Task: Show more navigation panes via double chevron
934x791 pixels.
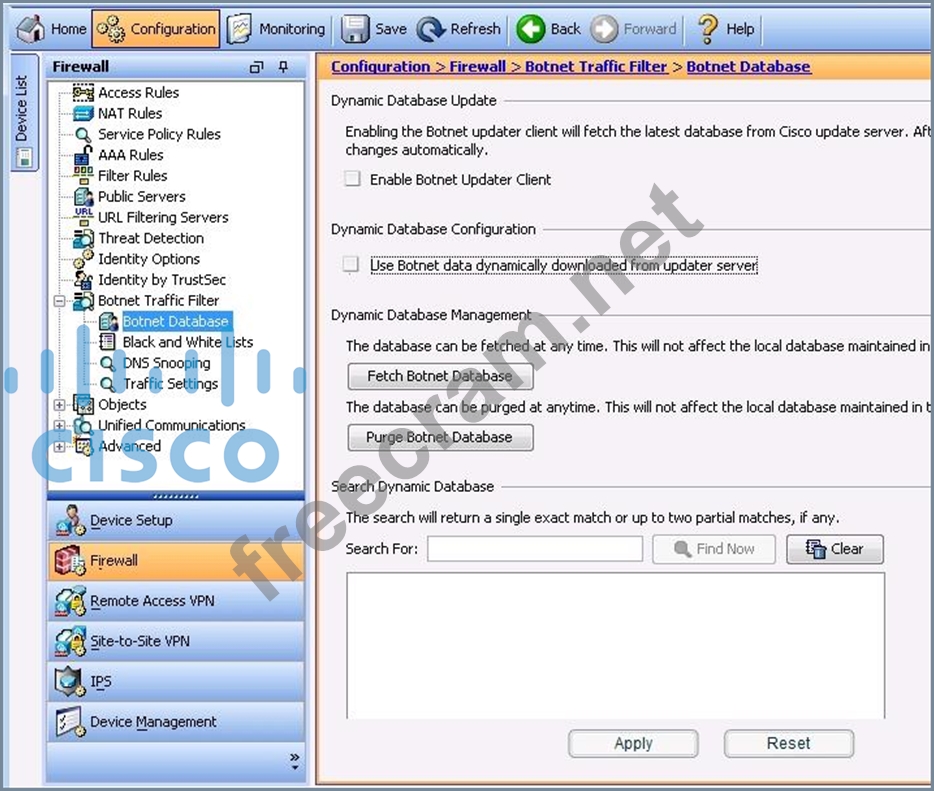Action: click(x=294, y=761)
